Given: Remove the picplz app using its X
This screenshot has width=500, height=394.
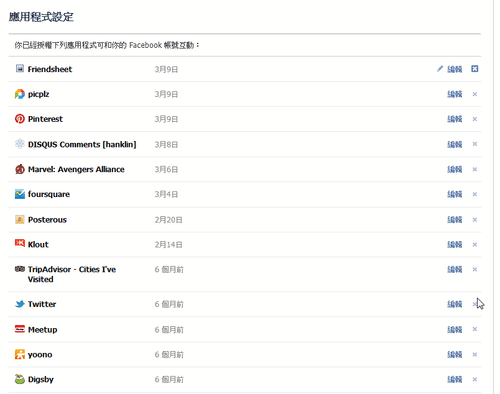Looking at the screenshot, I should coord(475,94).
